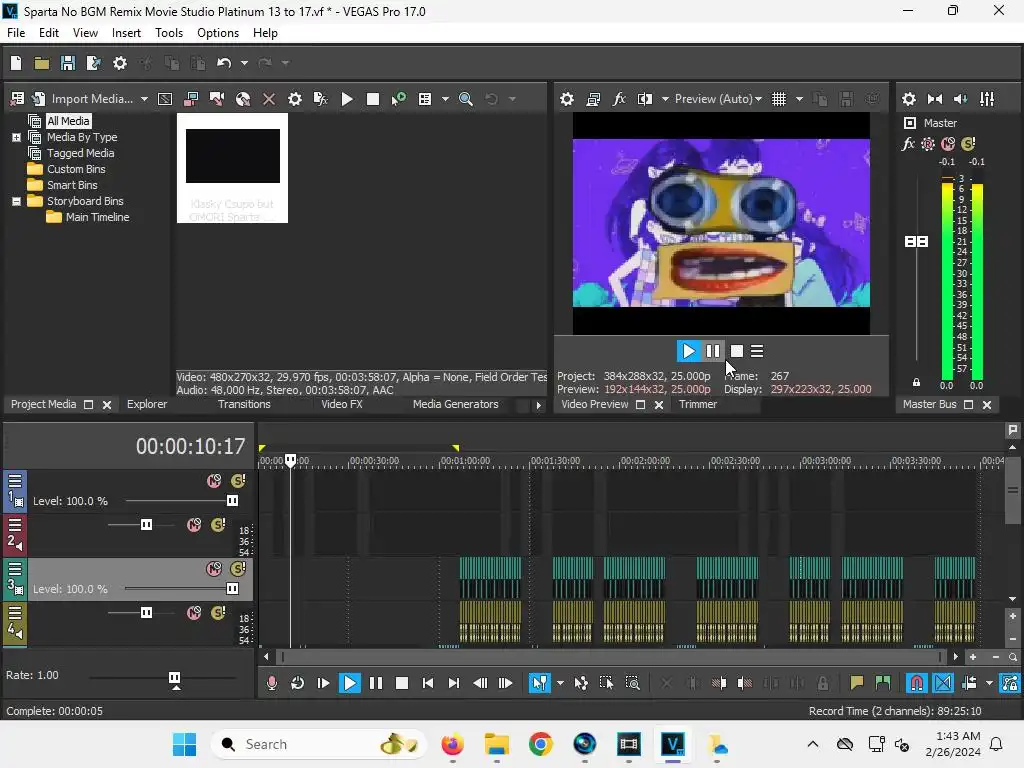Screen dimensions: 1024x768
Task: Play preview from Video Preview transport
Action: tap(688, 351)
